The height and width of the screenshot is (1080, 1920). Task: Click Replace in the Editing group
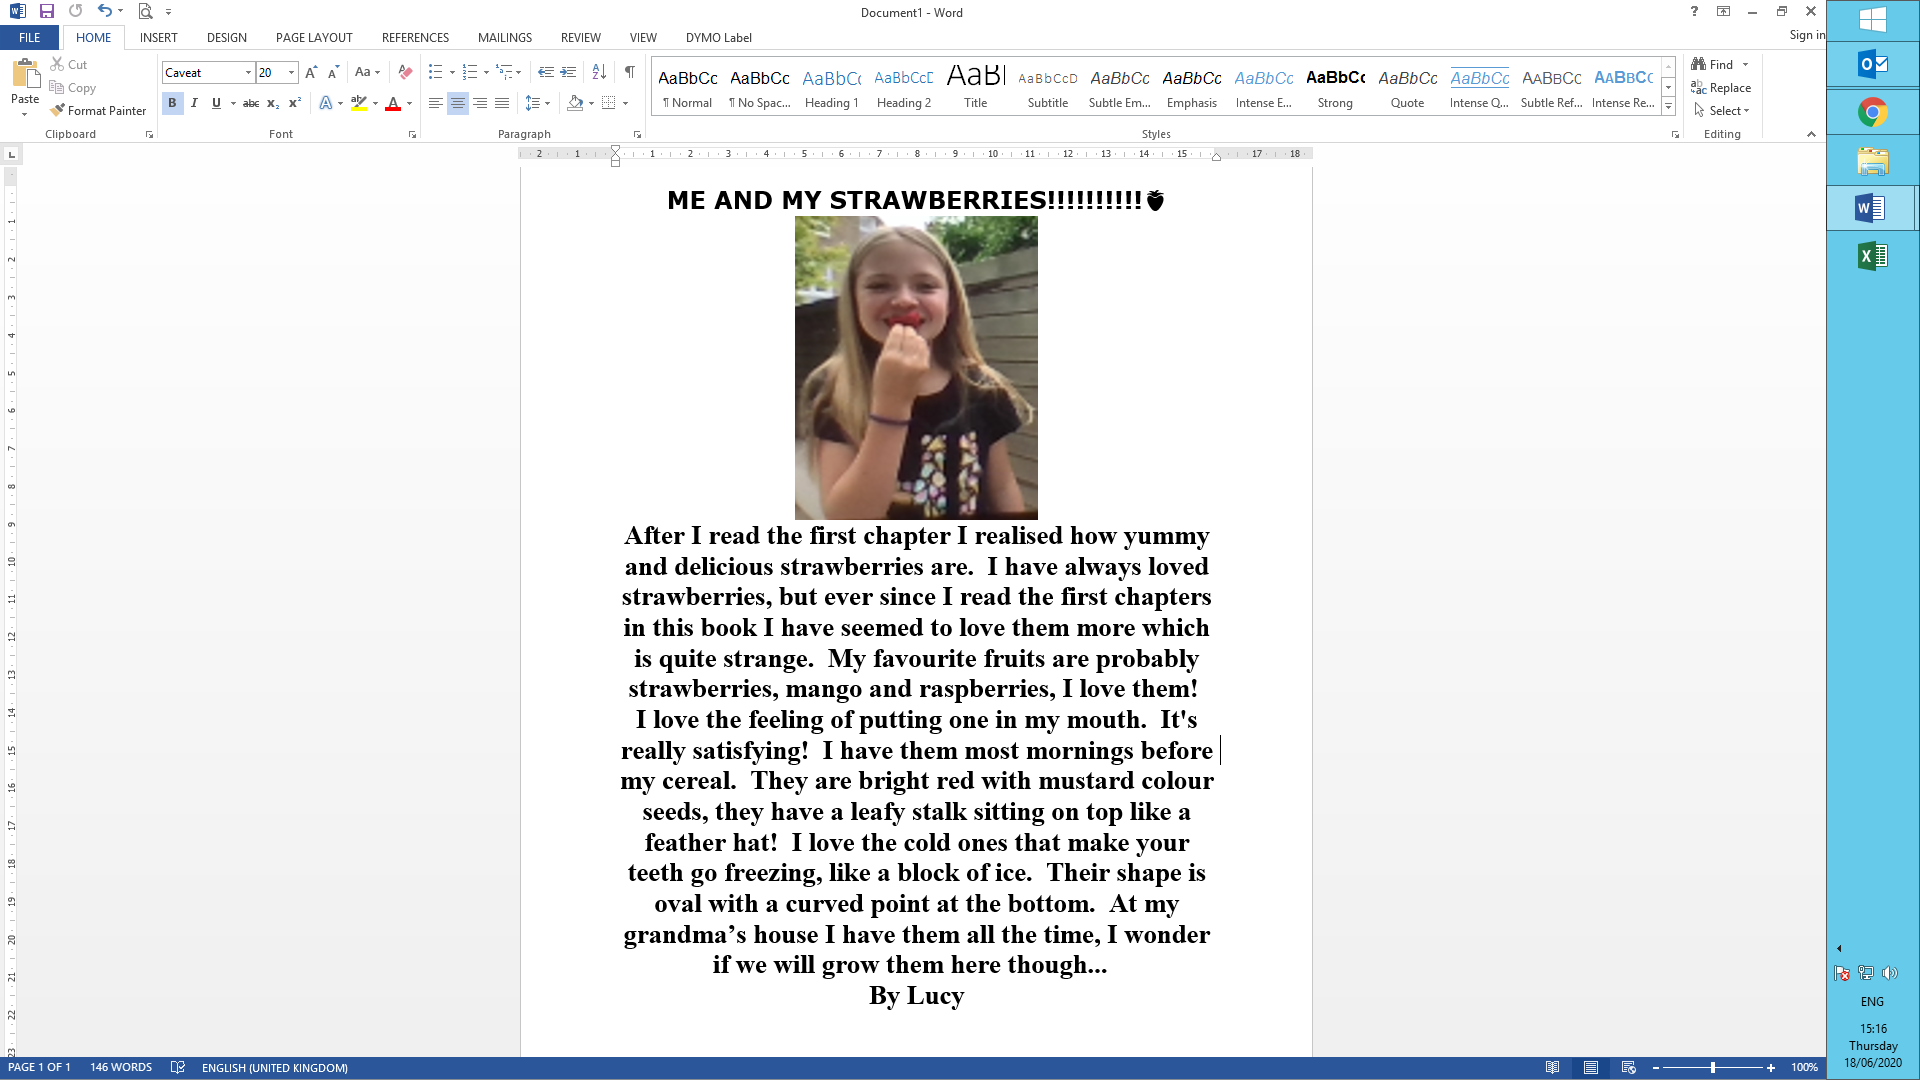point(1721,88)
